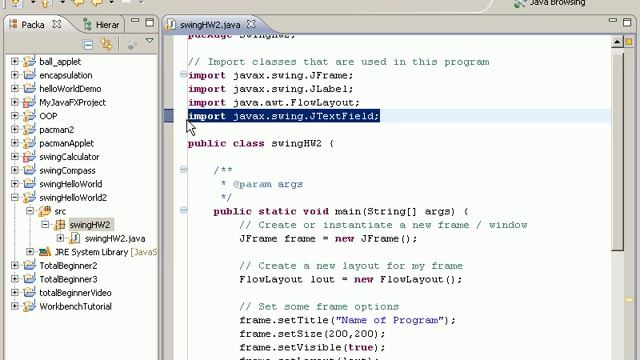640x360 pixels.
Task: Select swingHelloWorld project folder icon
Action: click(x=29, y=184)
